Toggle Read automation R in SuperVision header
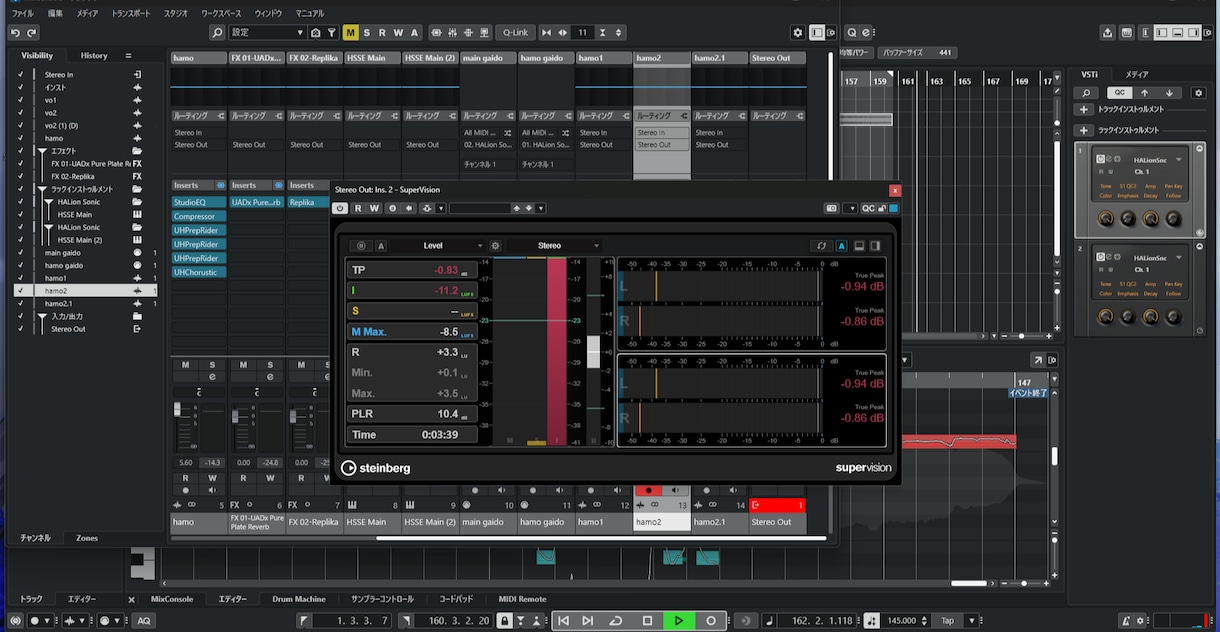 coord(358,208)
